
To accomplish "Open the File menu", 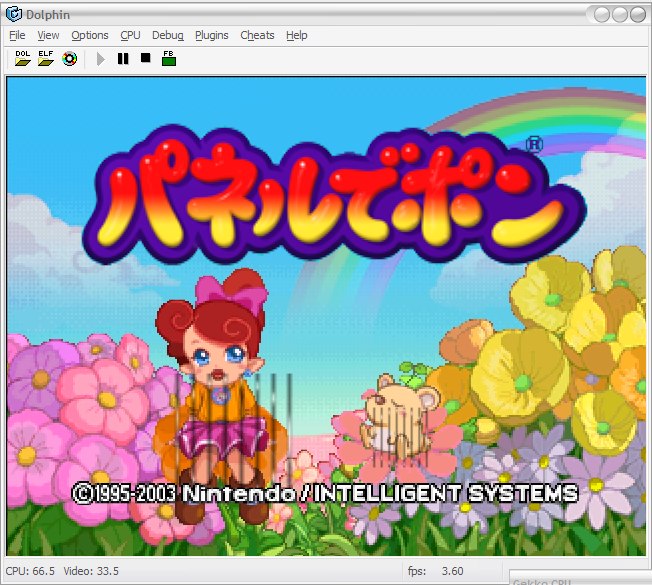I will click(17, 35).
